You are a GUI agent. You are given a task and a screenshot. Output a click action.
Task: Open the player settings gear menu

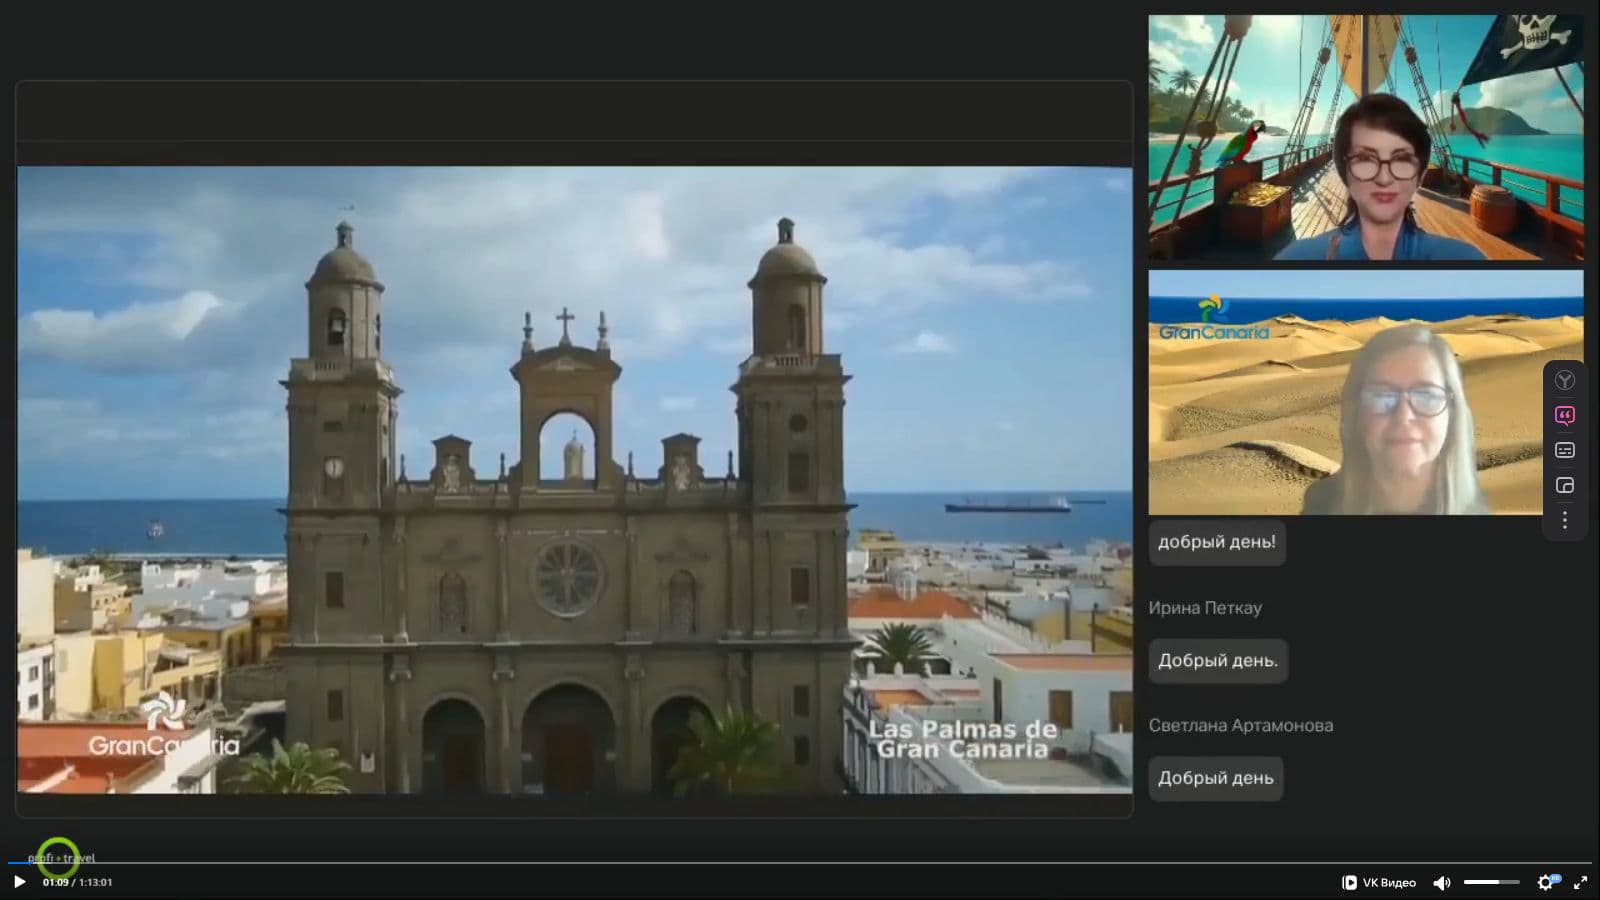(1546, 882)
